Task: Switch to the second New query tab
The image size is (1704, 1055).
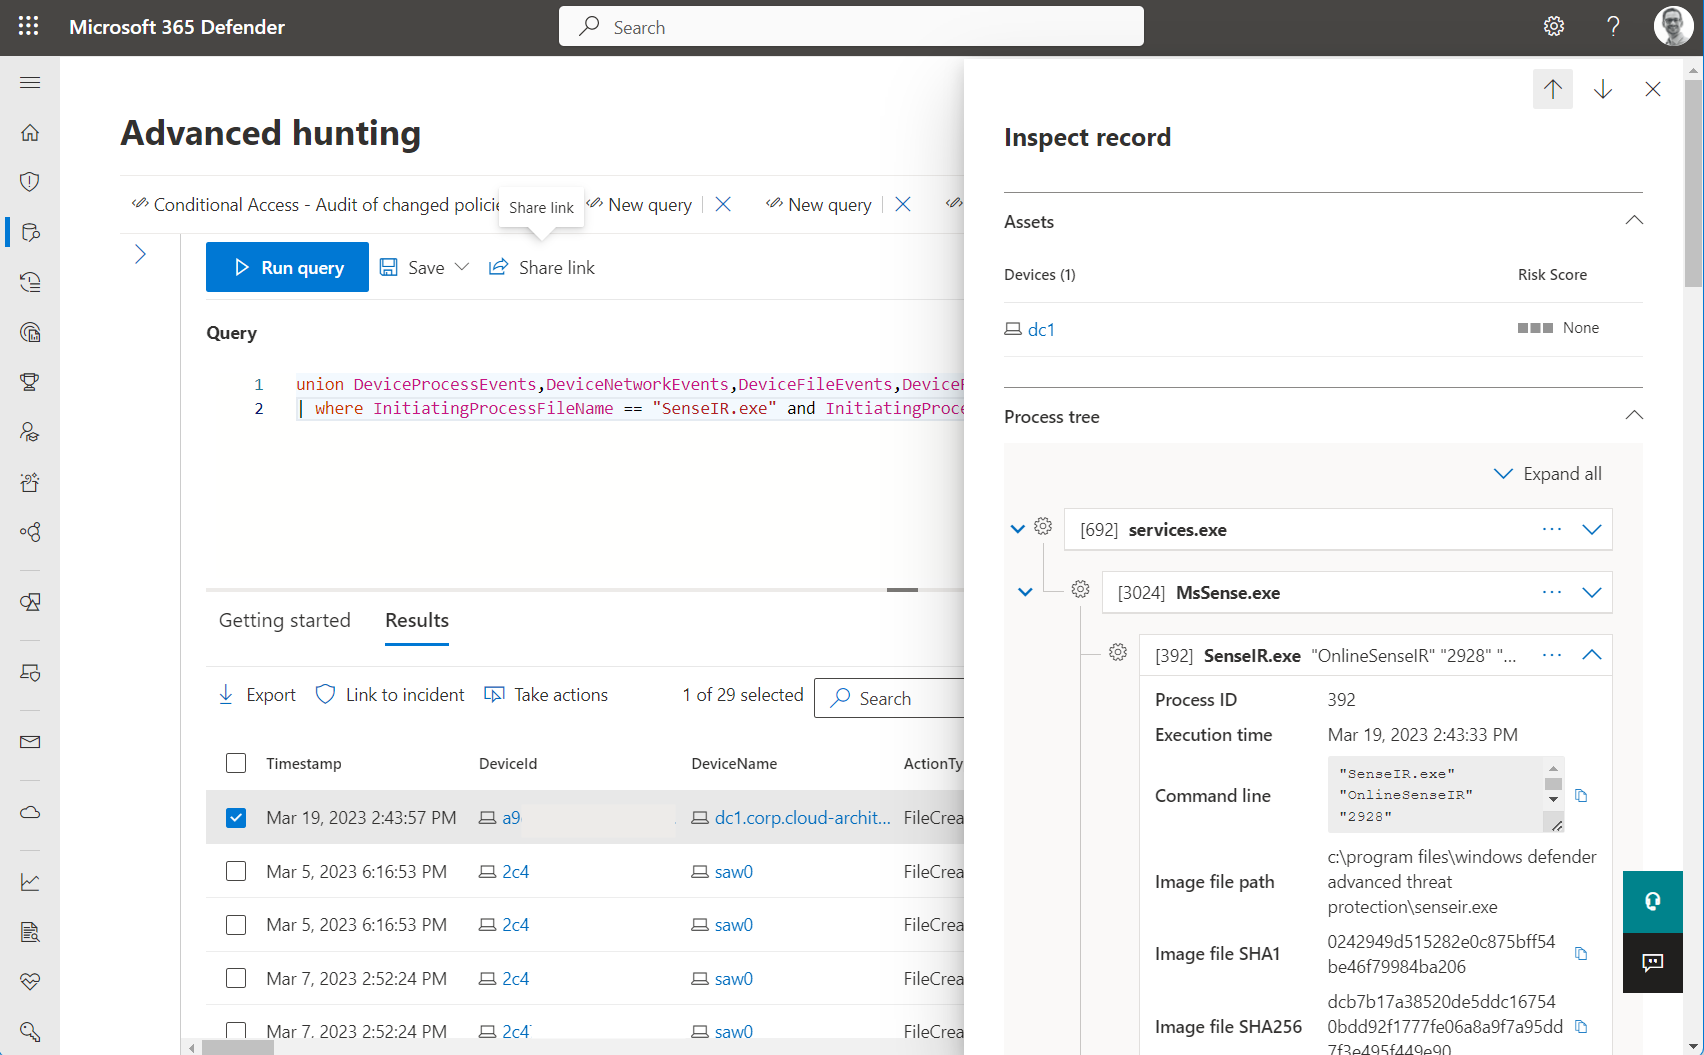Action: (x=820, y=204)
